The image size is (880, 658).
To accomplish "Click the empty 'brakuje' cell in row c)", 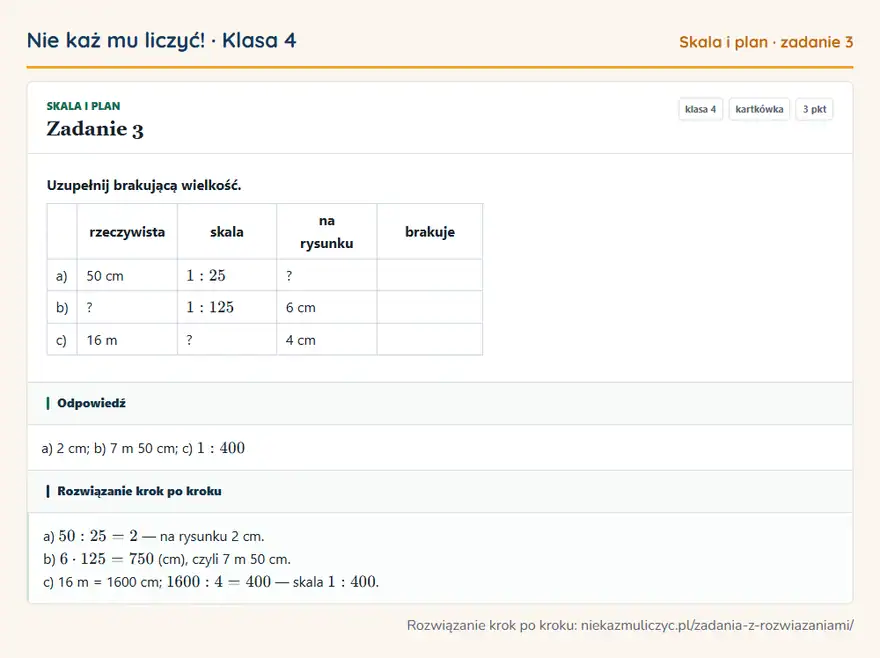I will 430,340.
